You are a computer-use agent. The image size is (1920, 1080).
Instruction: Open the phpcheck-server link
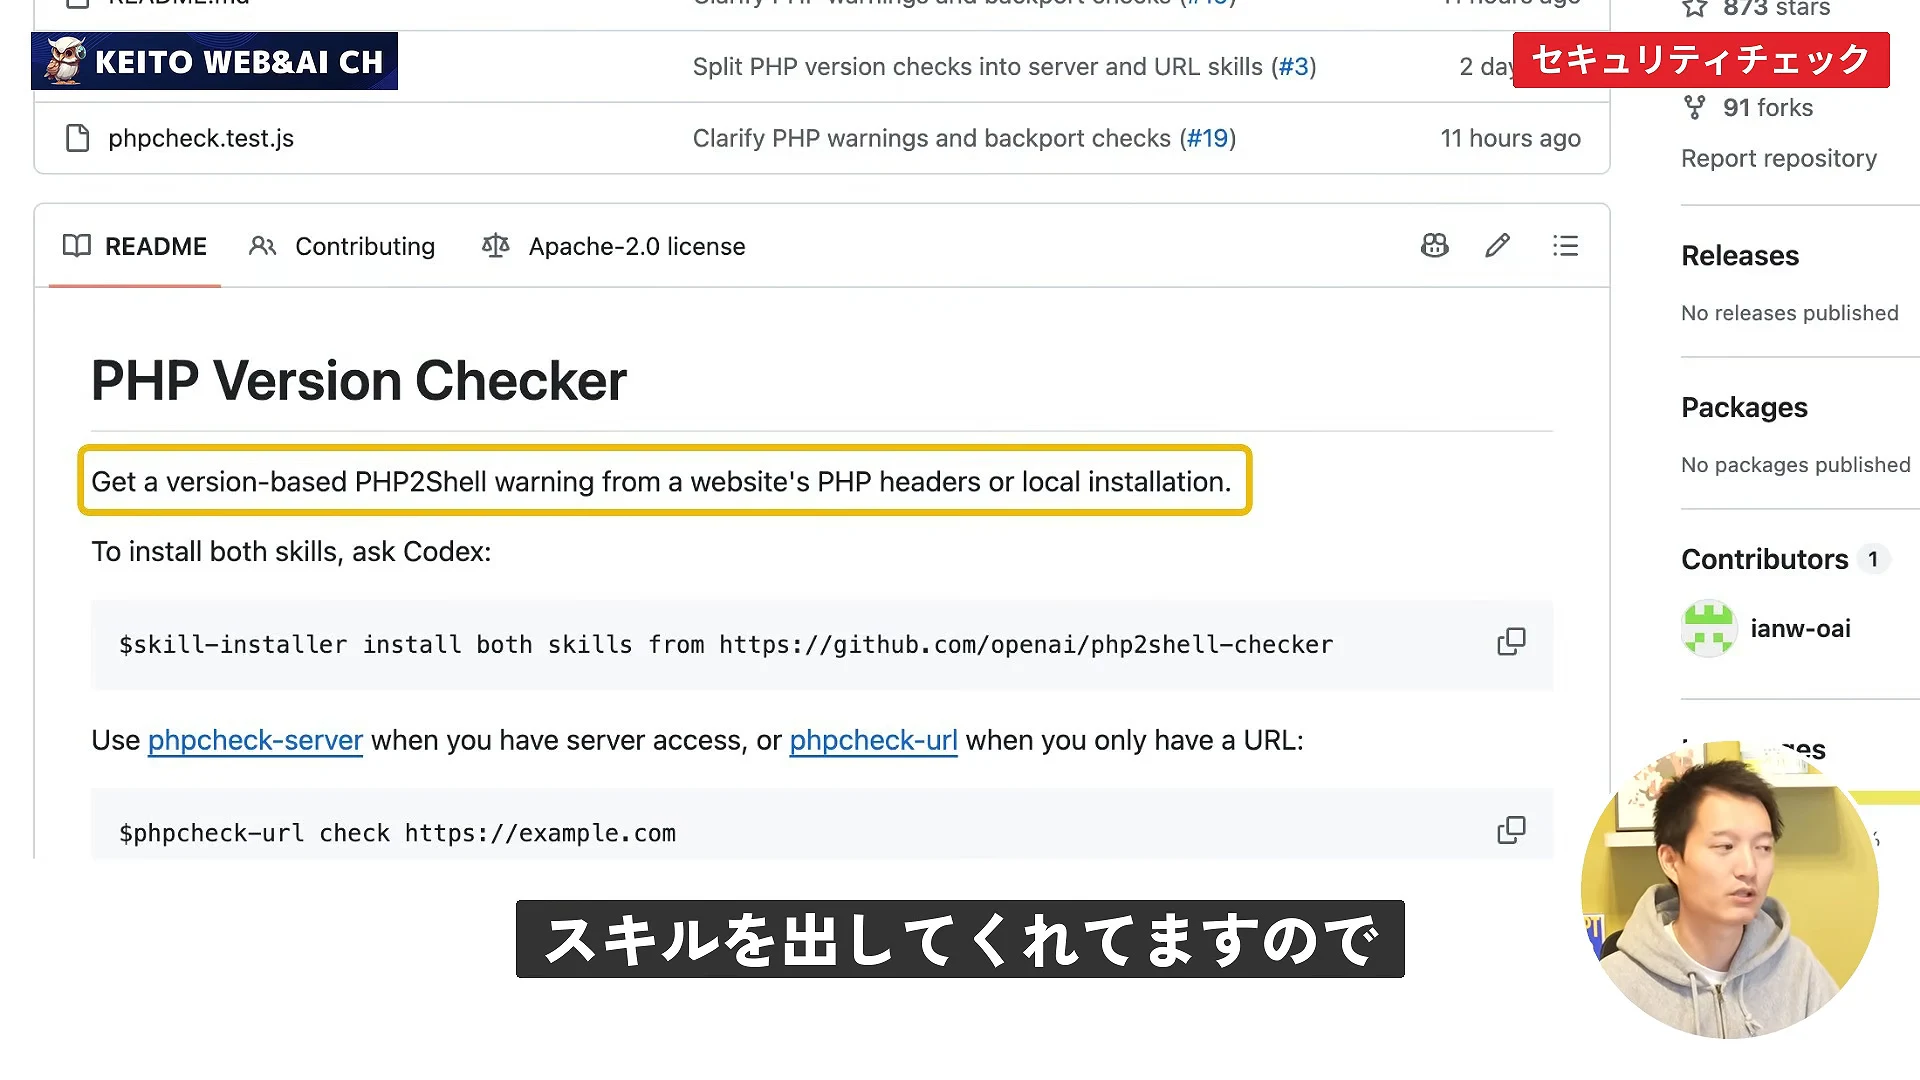[255, 741]
